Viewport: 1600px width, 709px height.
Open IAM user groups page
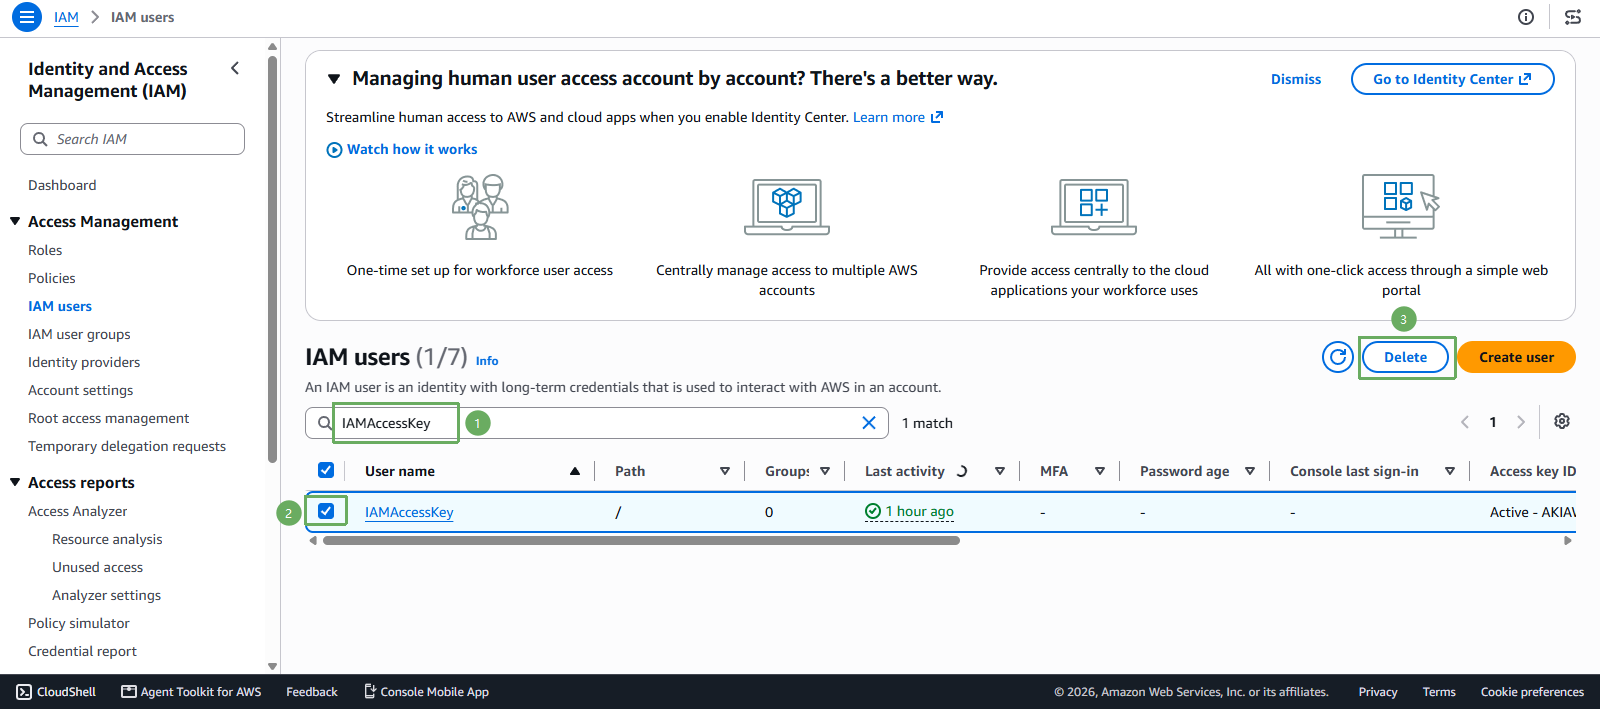coord(79,334)
